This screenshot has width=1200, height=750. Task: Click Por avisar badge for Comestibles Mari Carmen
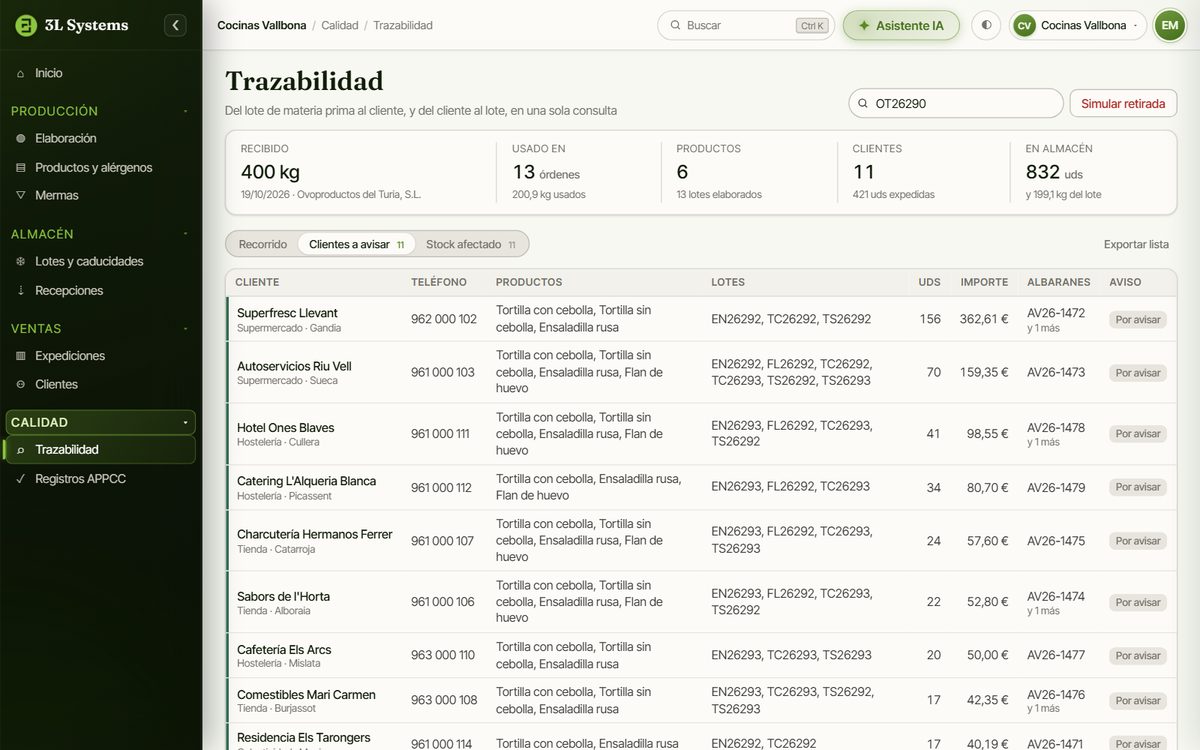[x=1138, y=701]
